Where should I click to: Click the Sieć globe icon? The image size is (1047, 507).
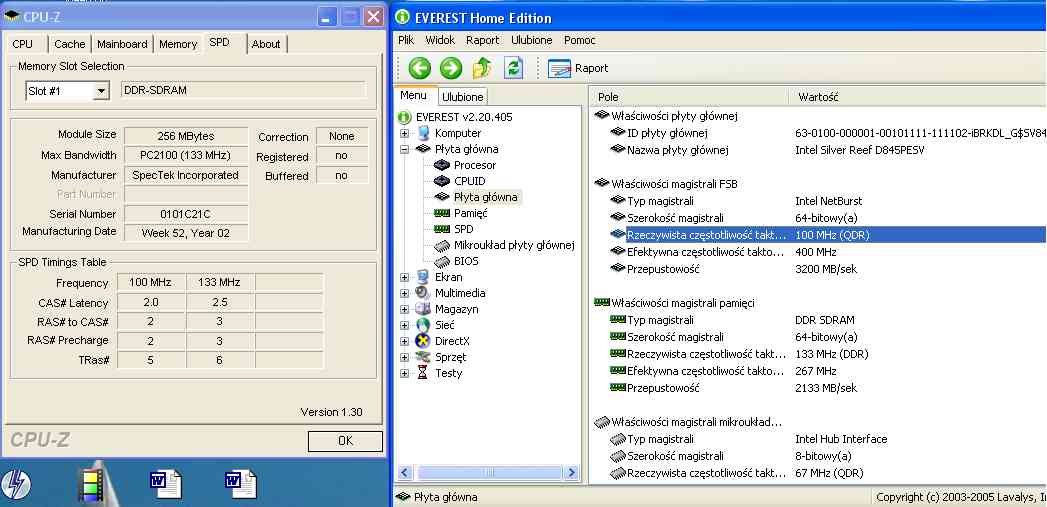point(423,325)
